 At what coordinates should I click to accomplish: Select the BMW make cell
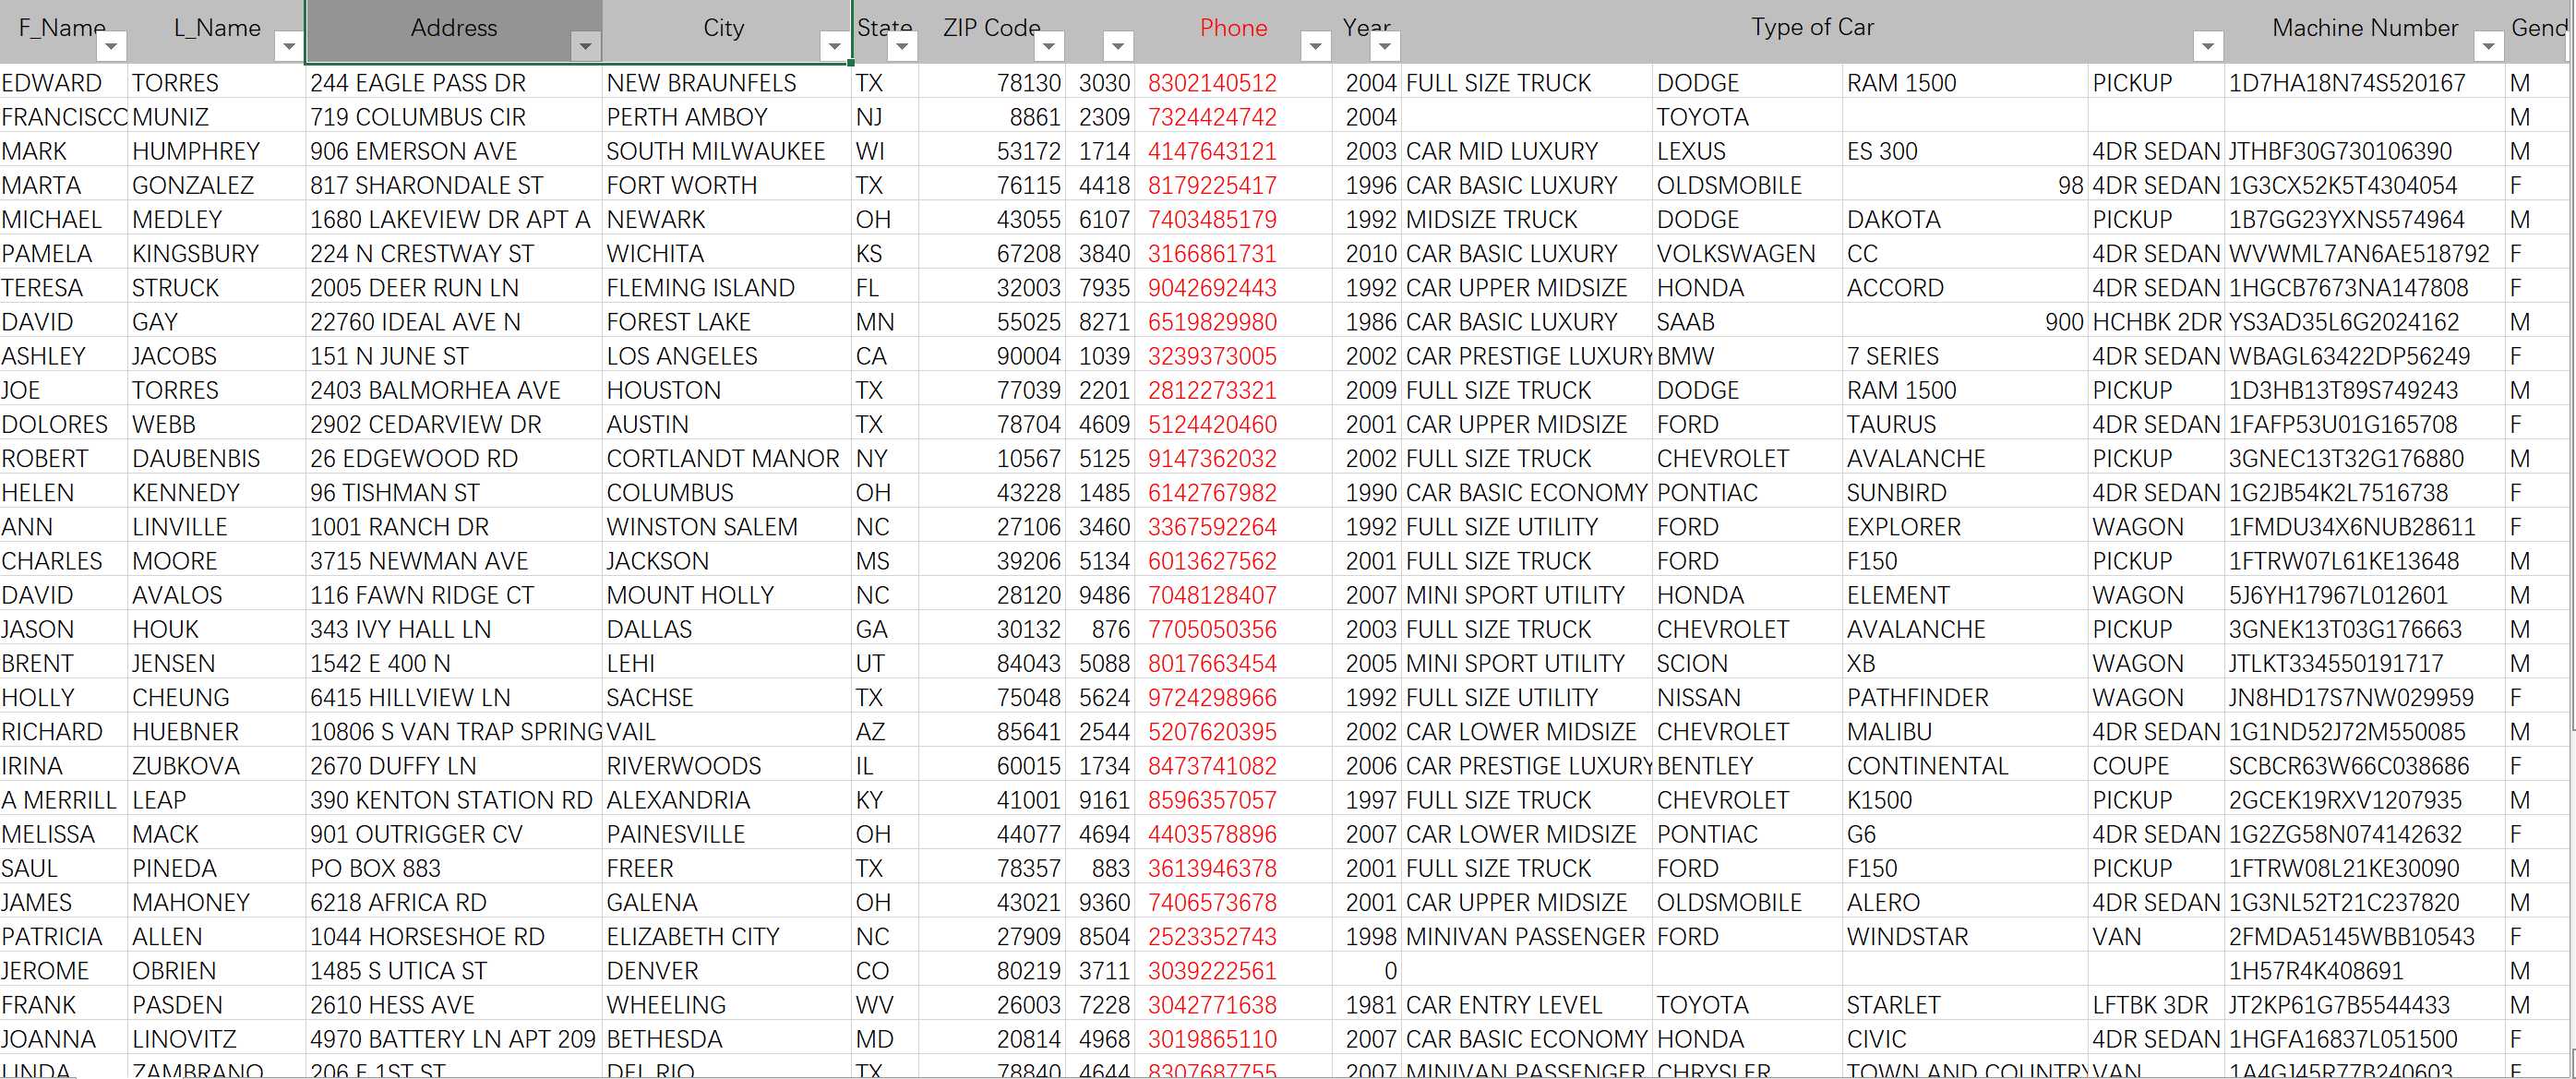1747,356
